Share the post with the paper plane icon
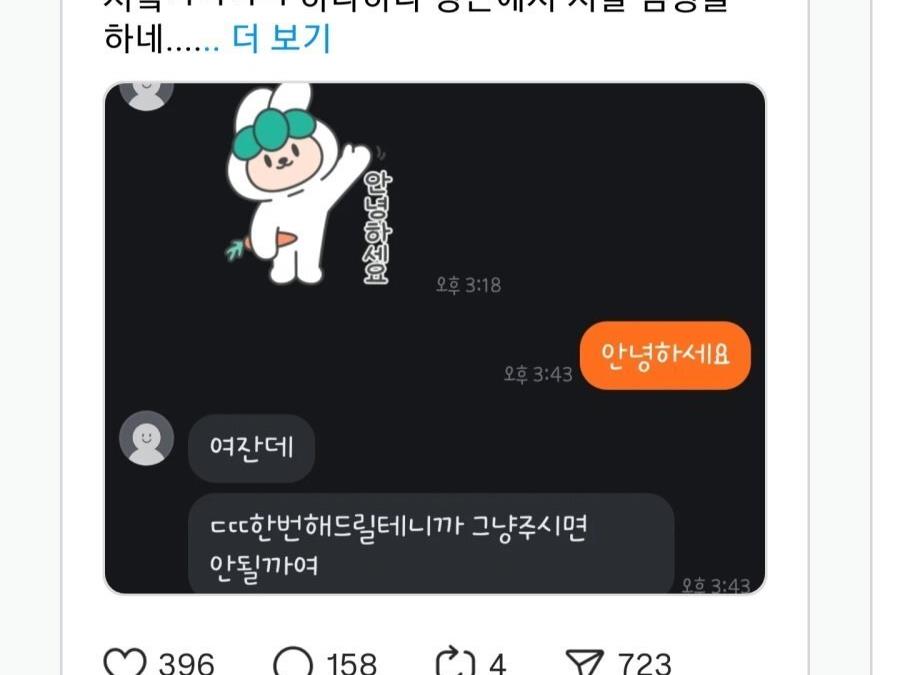Screen dimensions: 900x675 click(584, 663)
